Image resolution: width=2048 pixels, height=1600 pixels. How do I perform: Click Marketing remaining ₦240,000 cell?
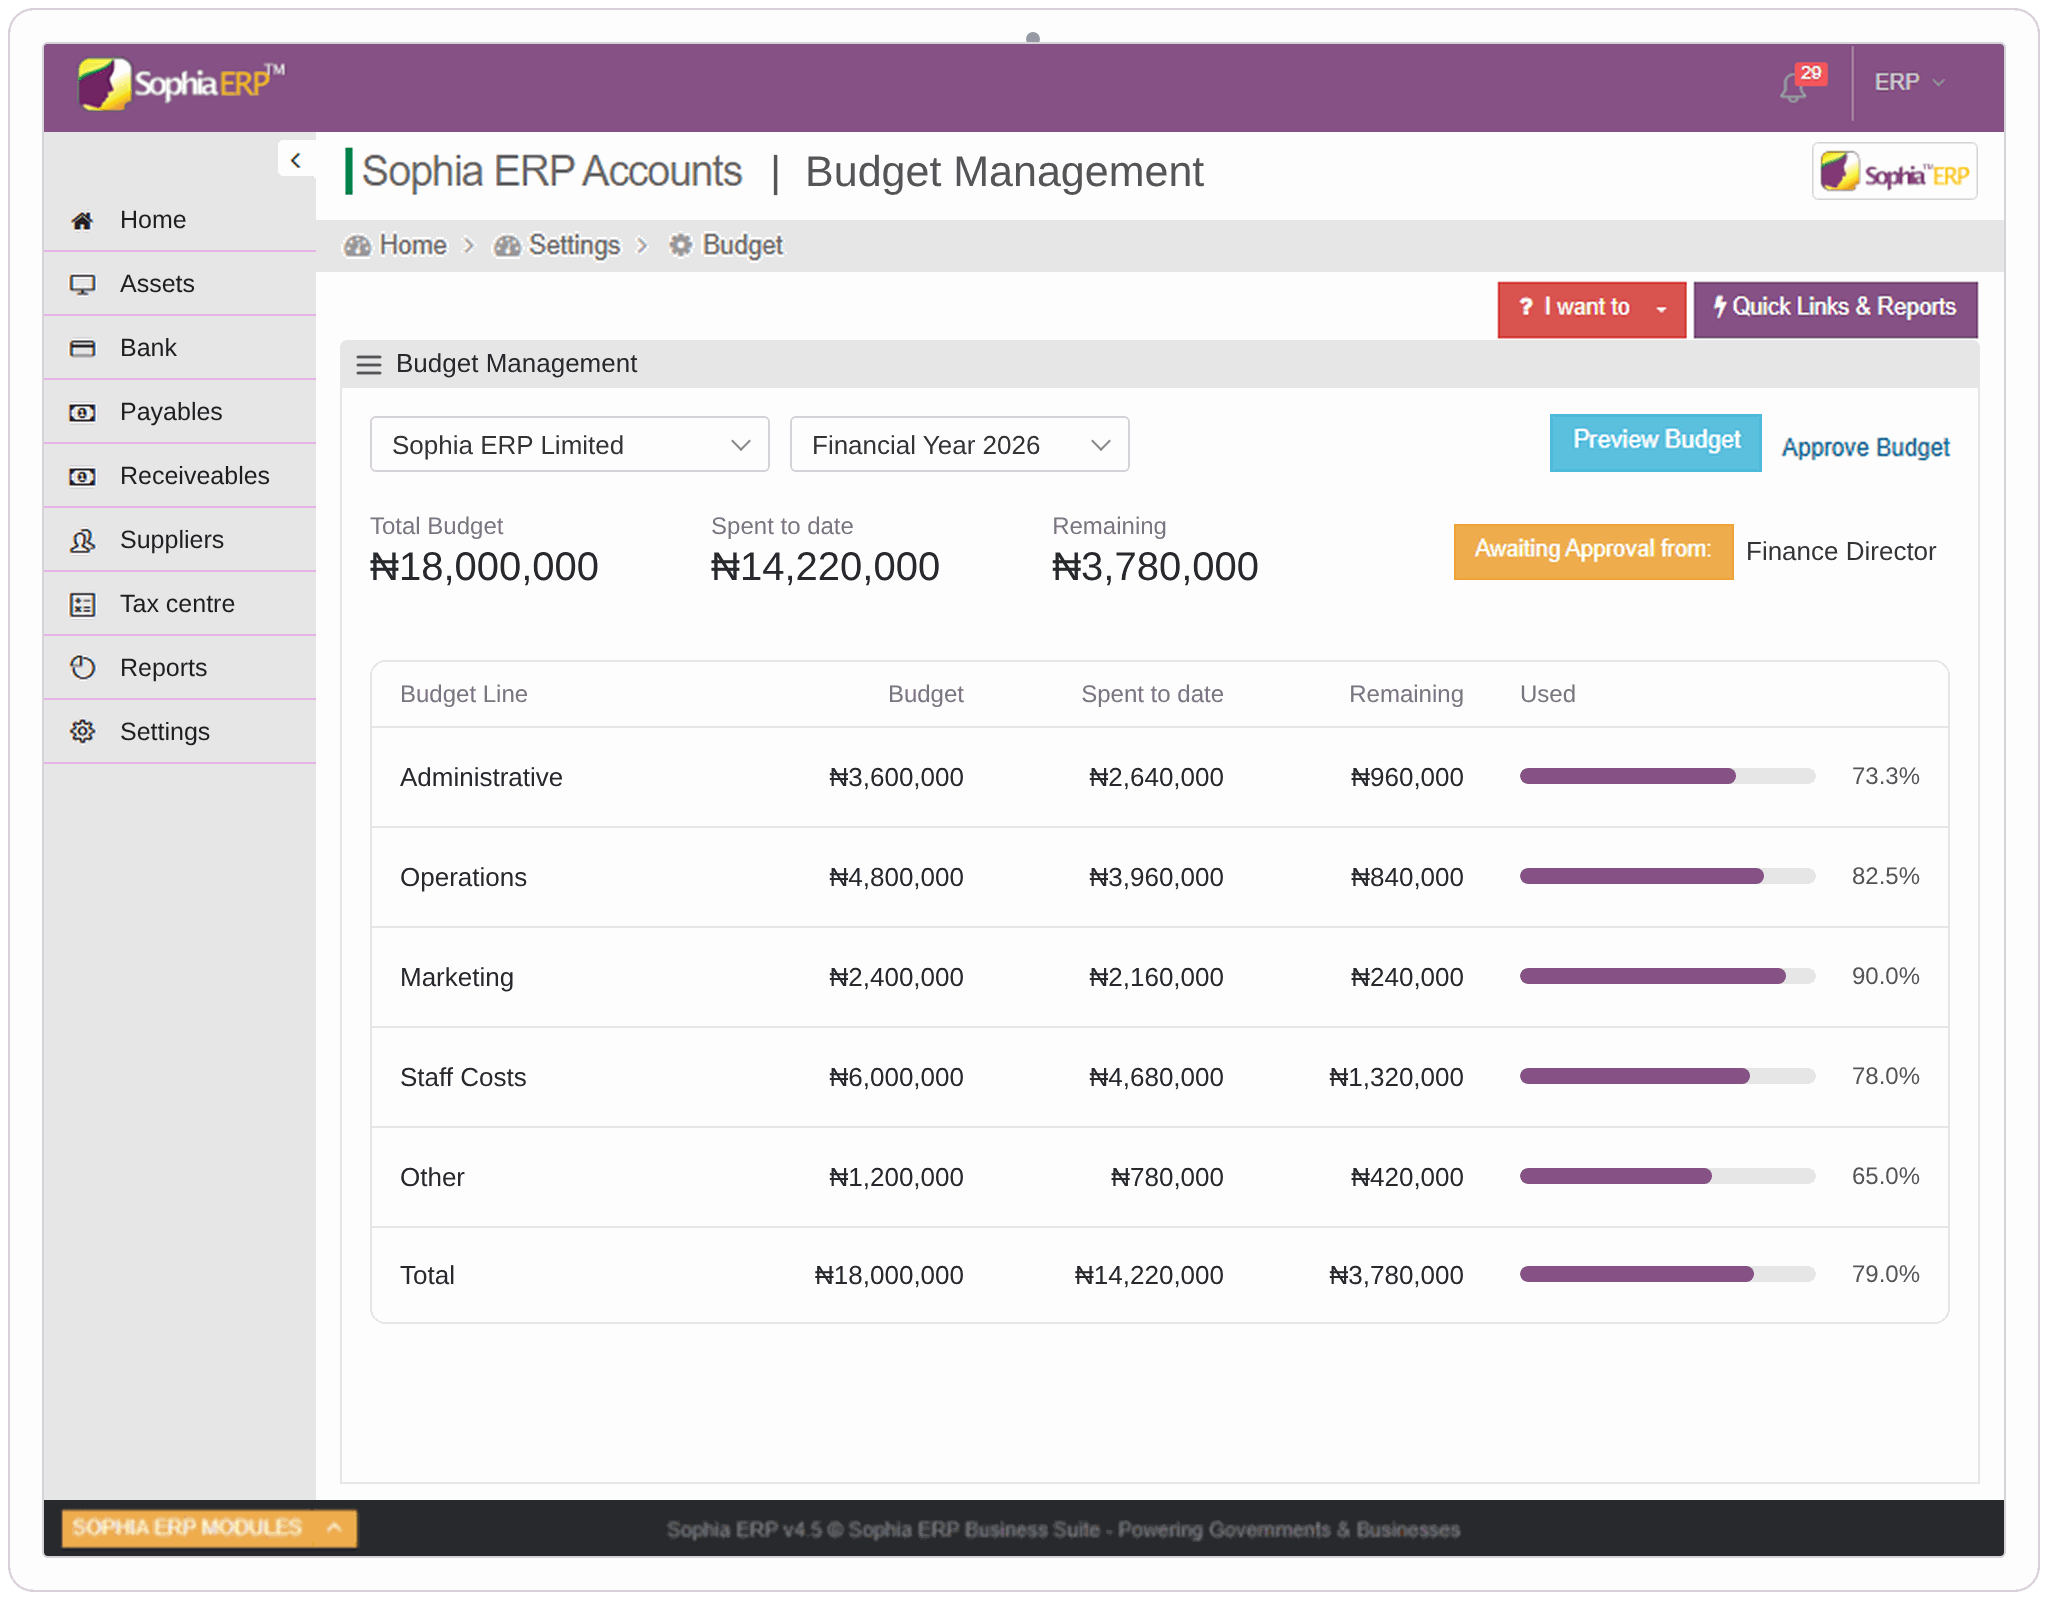pos(1406,977)
